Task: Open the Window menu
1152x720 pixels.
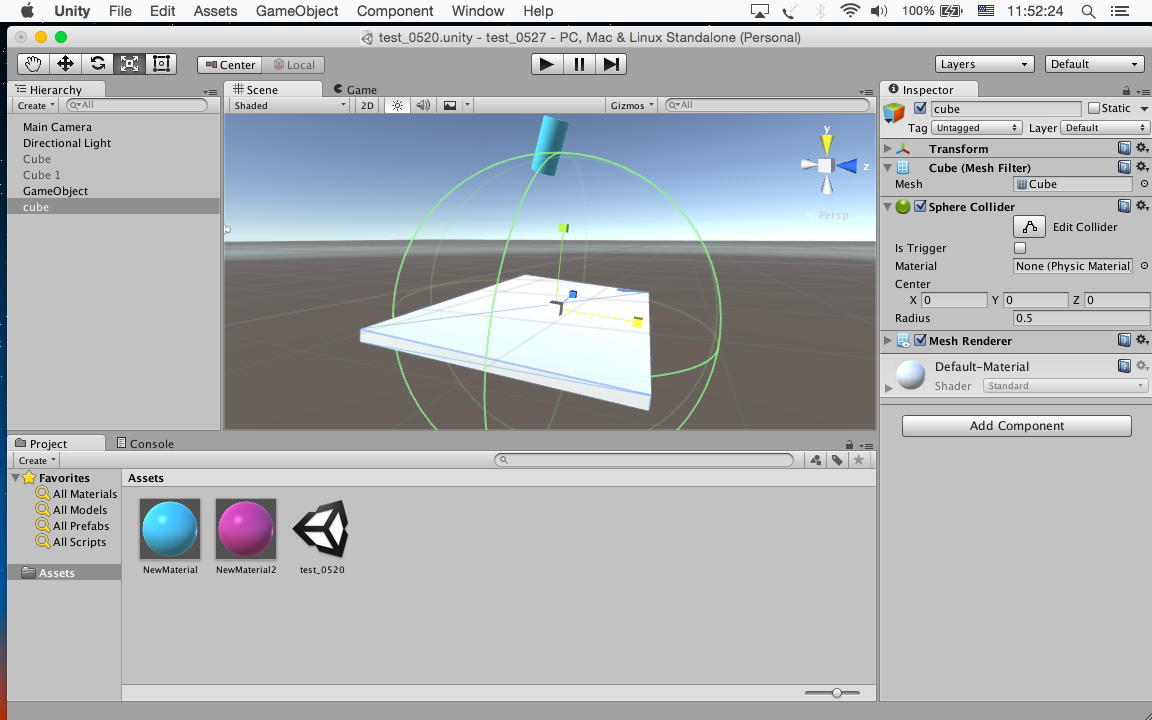Action: [x=478, y=11]
